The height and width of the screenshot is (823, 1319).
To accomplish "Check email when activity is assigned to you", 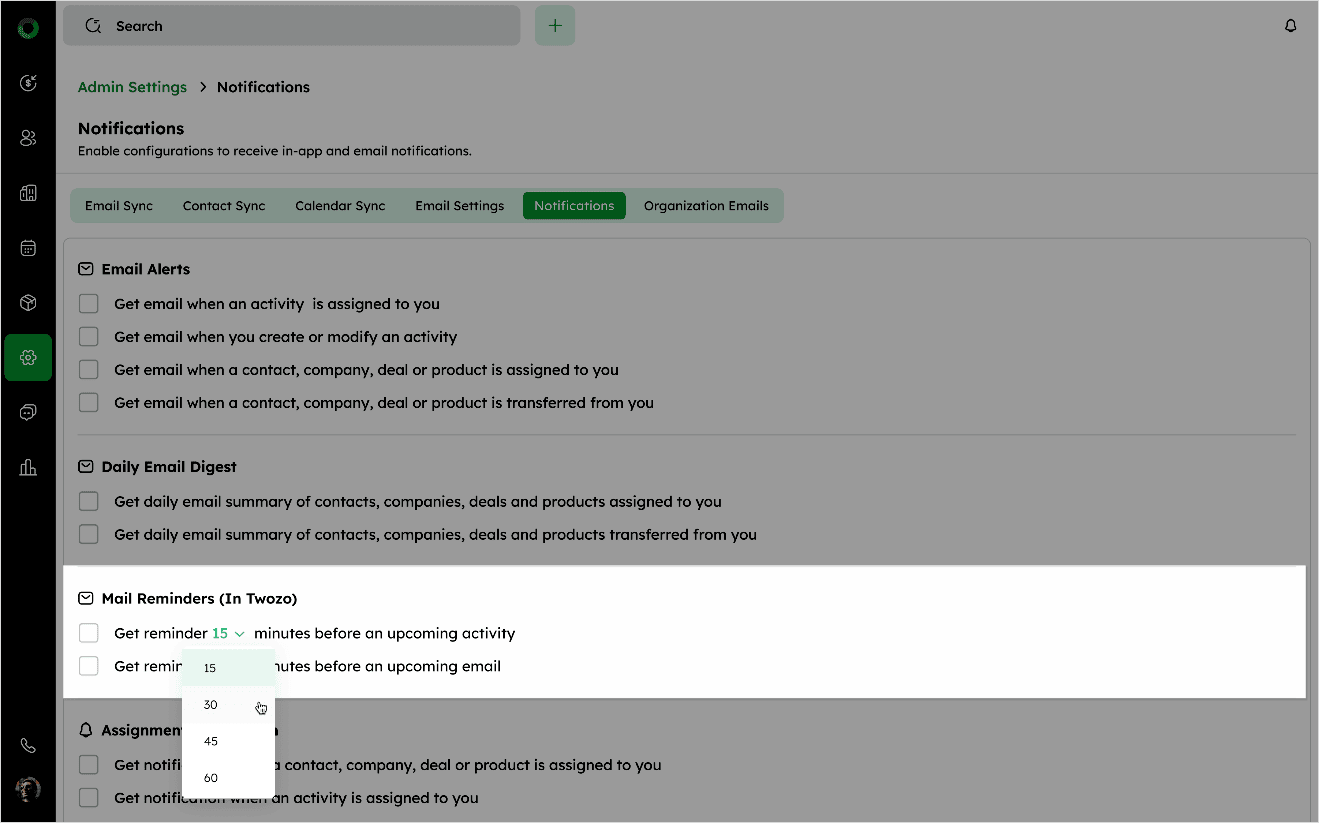I will pos(89,304).
